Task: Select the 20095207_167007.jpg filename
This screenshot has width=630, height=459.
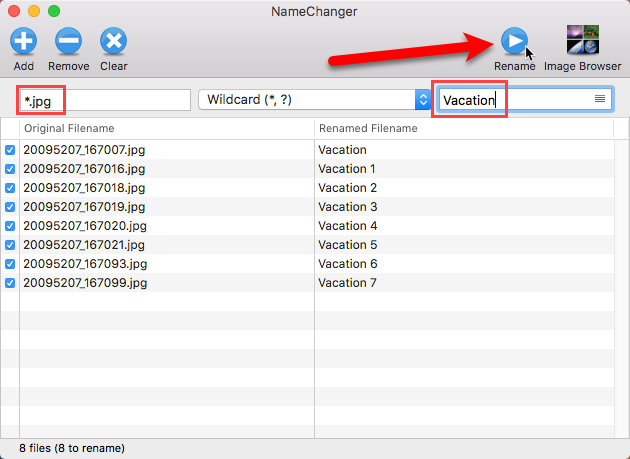Action: 84,150
